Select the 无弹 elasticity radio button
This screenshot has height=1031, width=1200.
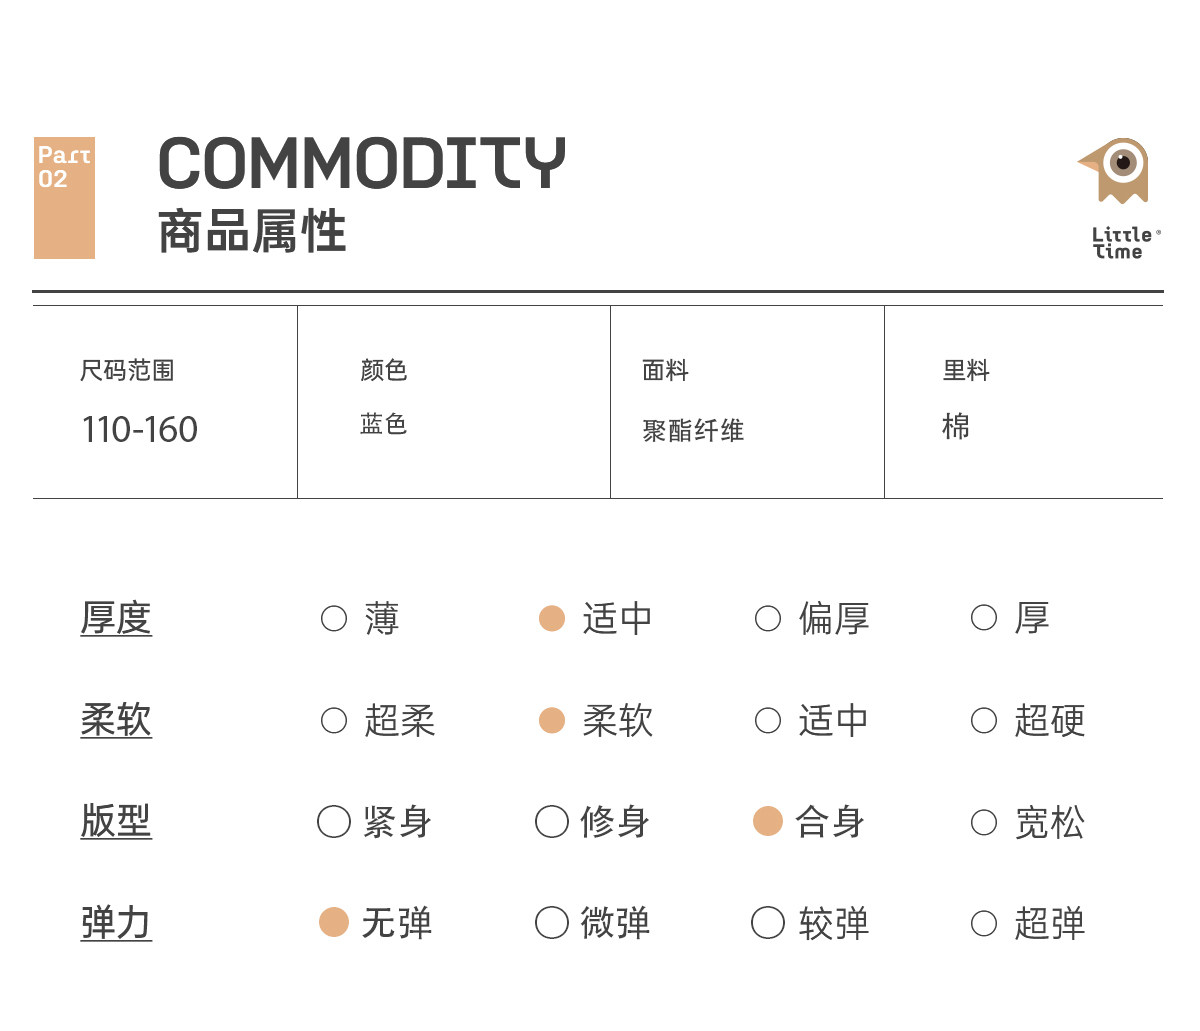coord(334,923)
